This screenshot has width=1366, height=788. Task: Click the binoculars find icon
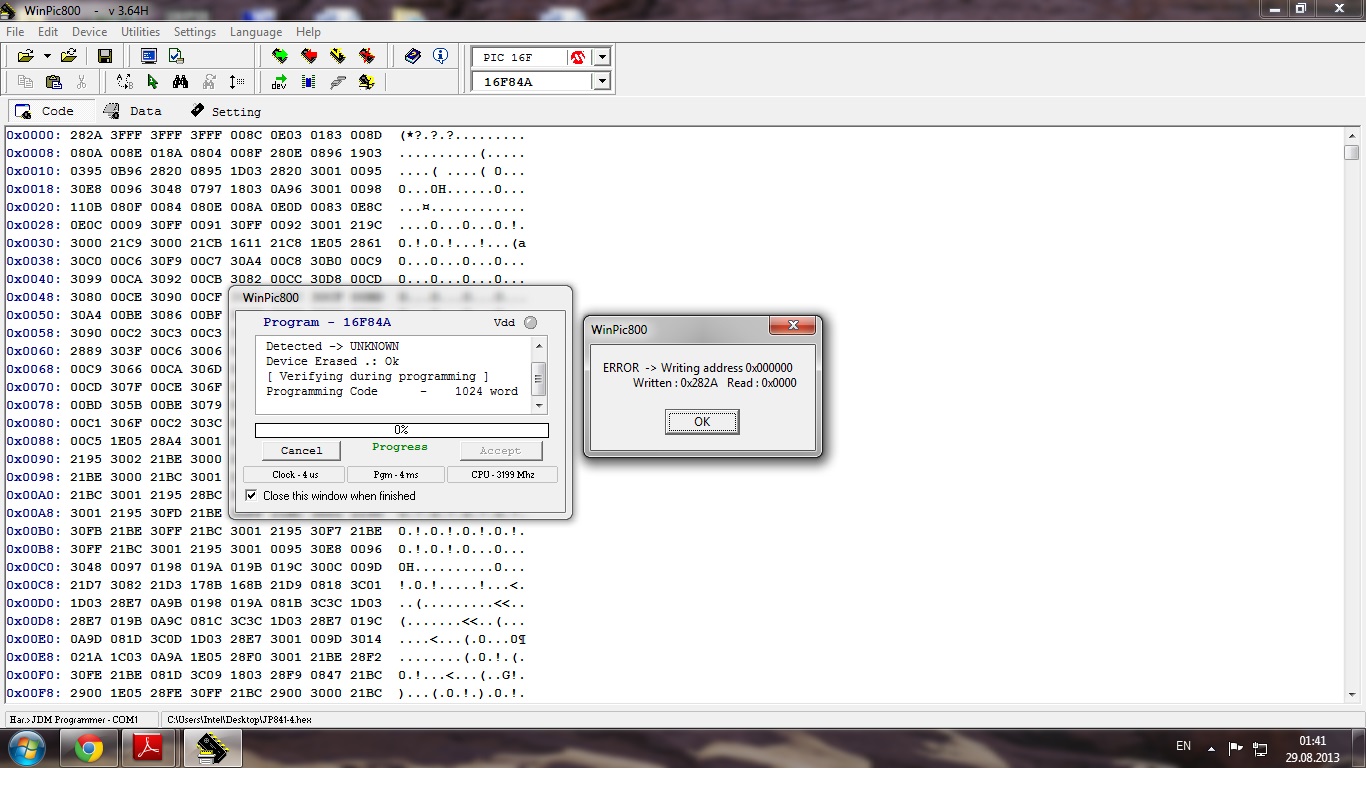pyautogui.click(x=180, y=82)
